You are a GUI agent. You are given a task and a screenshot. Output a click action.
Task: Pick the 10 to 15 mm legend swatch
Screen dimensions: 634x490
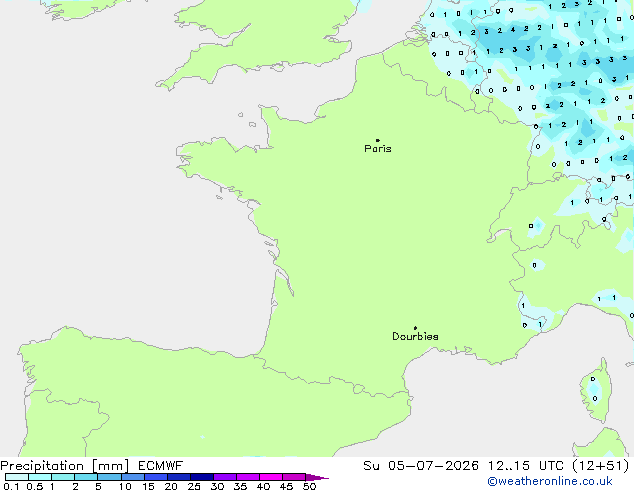(132, 477)
